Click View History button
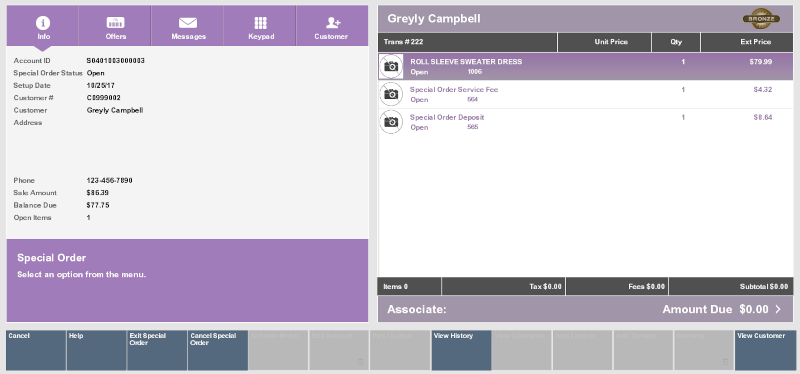 click(x=461, y=350)
